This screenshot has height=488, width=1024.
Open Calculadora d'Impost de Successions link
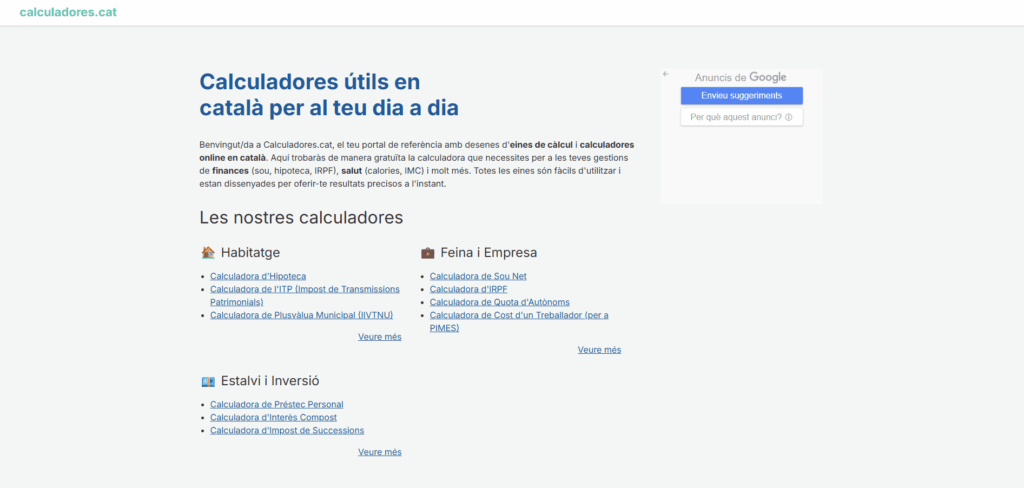coord(287,431)
